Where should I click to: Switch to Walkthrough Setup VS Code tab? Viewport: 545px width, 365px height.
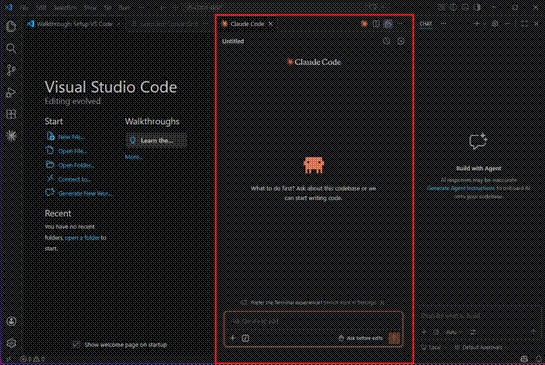[74, 24]
